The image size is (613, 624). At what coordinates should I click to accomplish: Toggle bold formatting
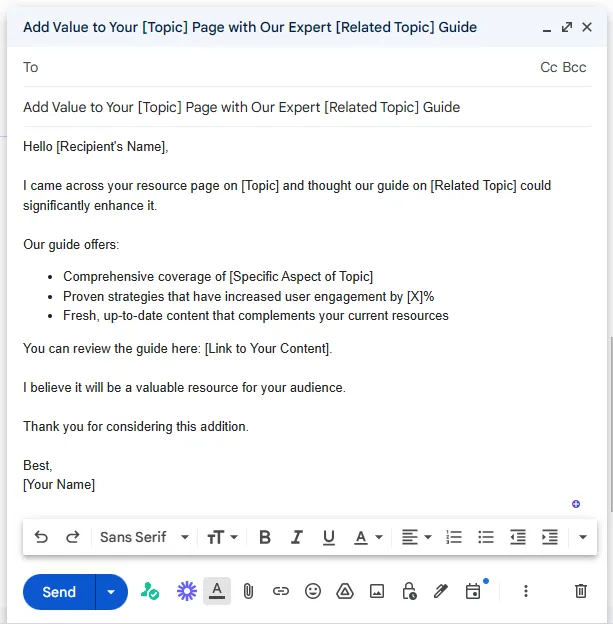tap(265, 537)
